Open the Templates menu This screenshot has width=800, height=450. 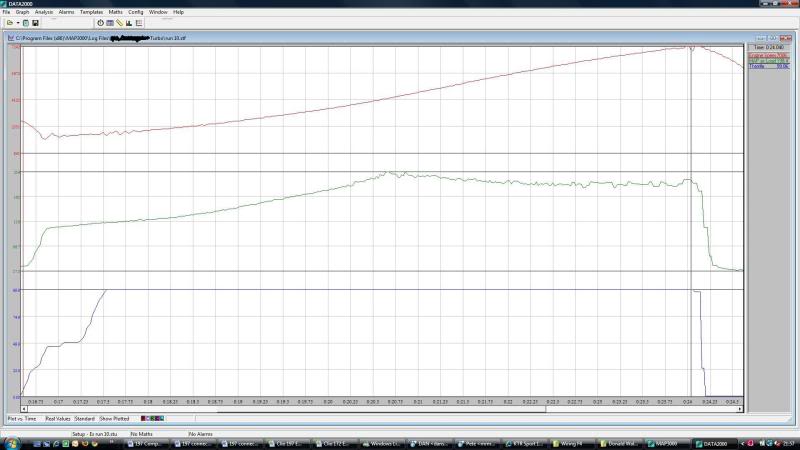tap(91, 12)
